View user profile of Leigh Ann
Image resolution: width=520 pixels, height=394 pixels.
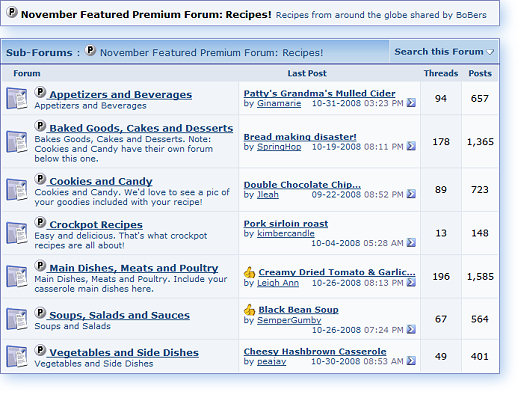278,283
